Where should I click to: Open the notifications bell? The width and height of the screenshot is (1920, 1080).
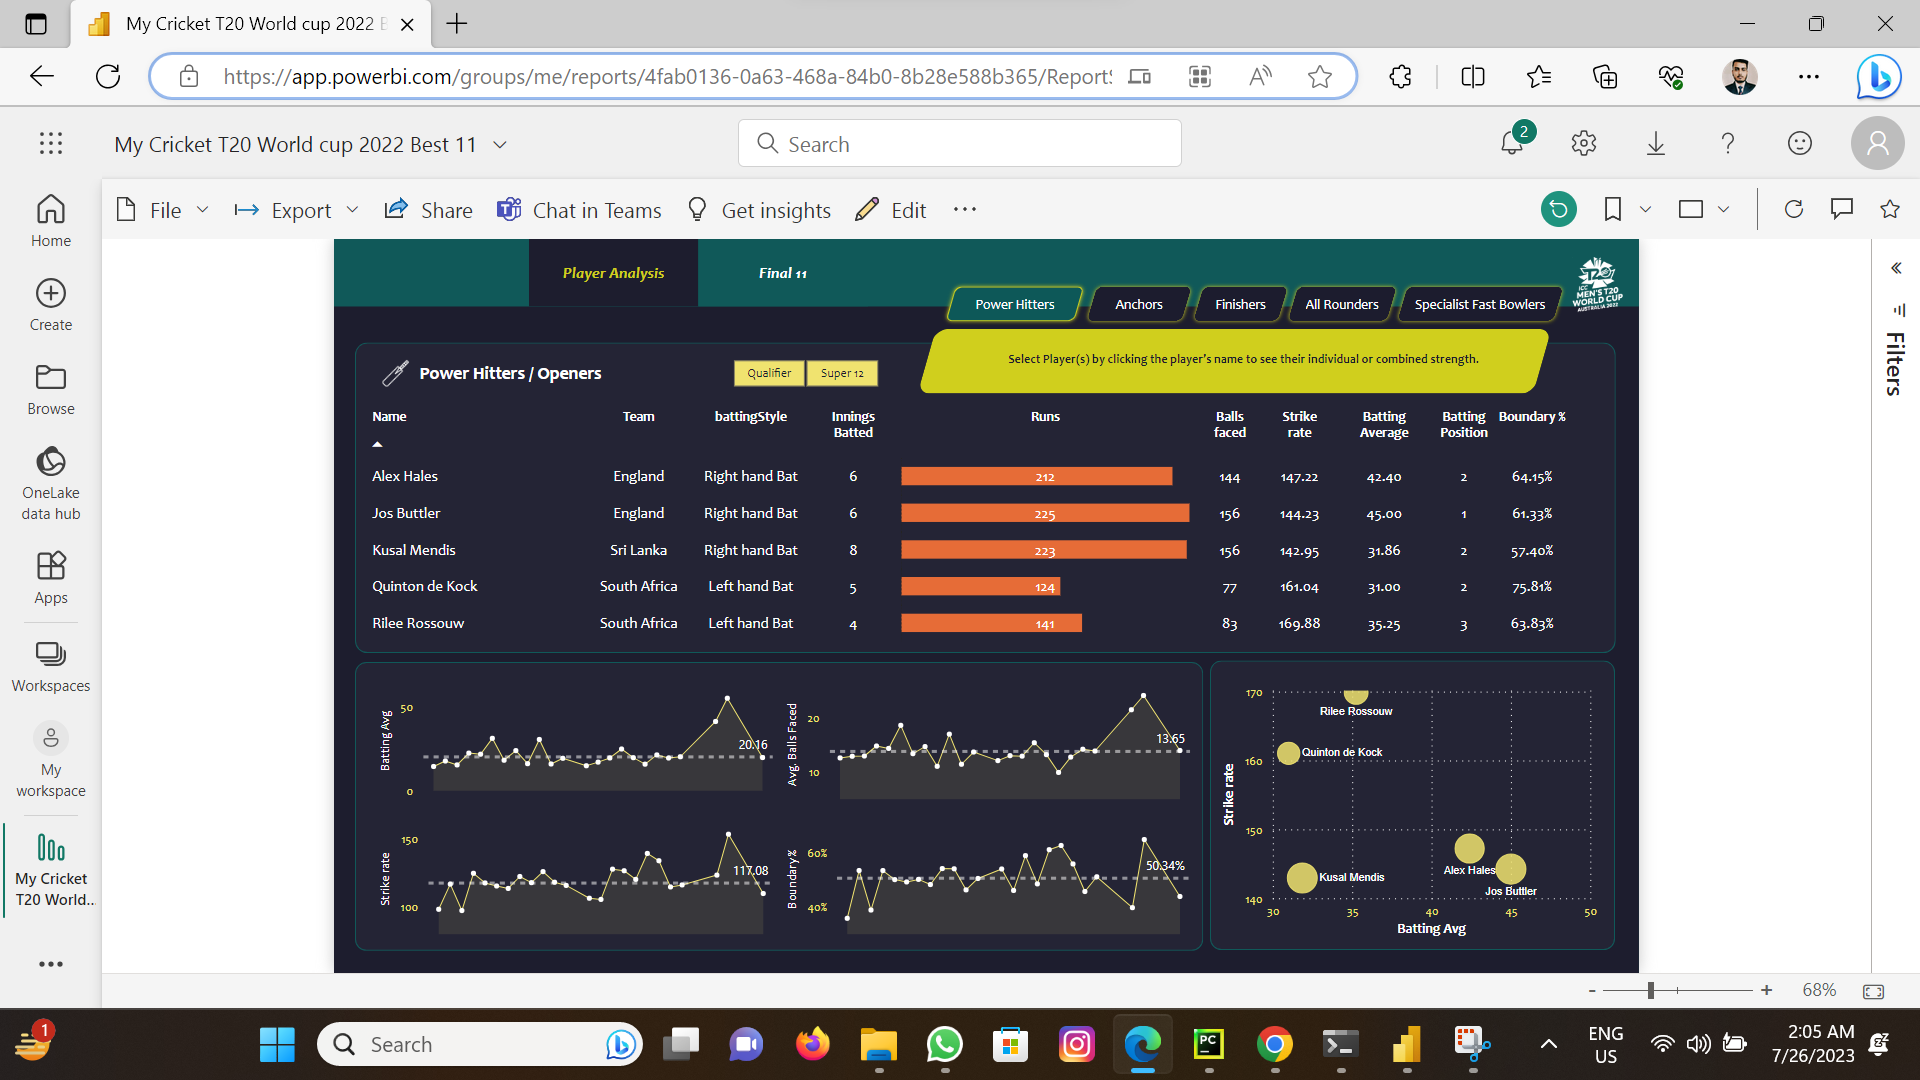(1512, 143)
